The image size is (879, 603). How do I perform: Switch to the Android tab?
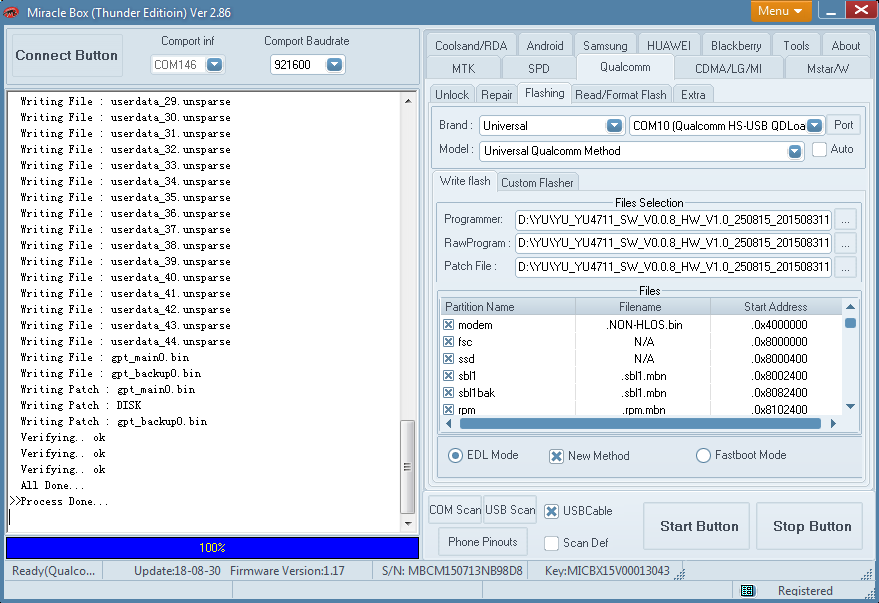pyautogui.click(x=545, y=45)
